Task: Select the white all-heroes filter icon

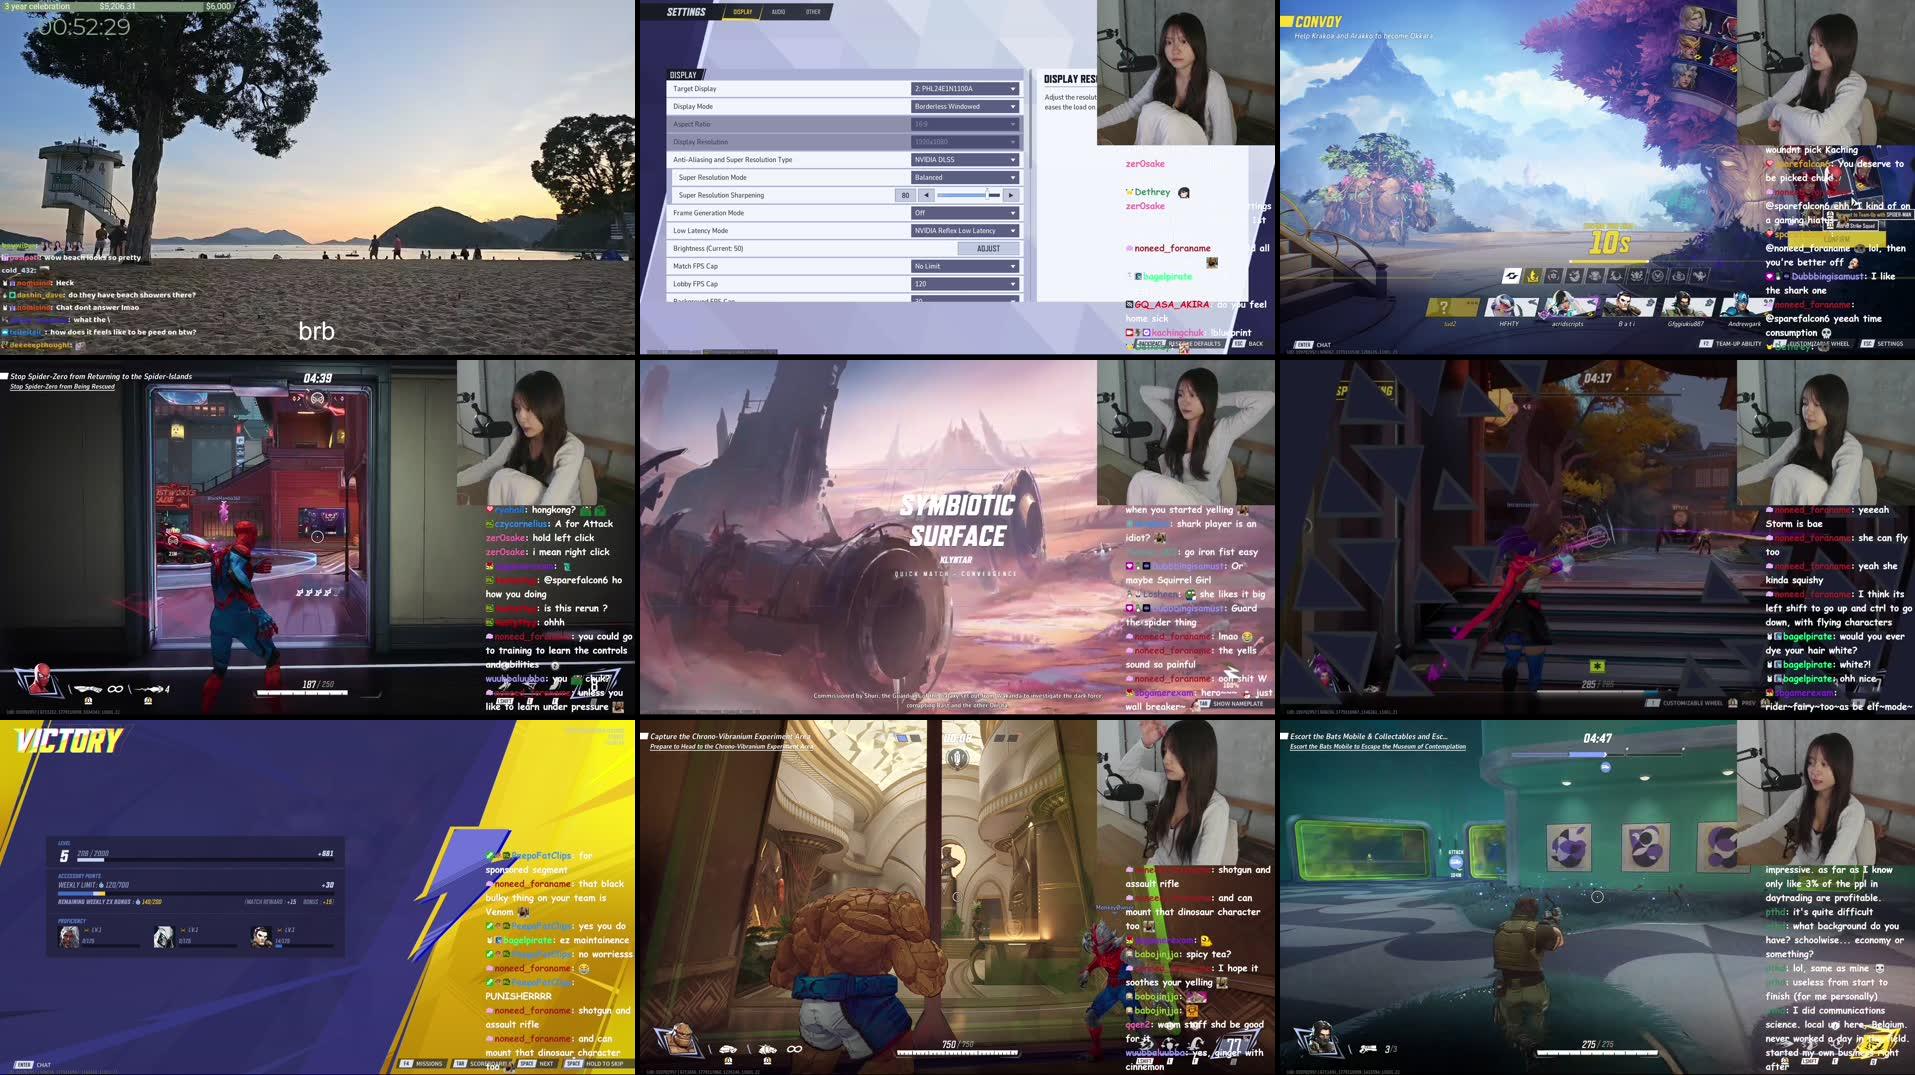Action: pos(1512,276)
